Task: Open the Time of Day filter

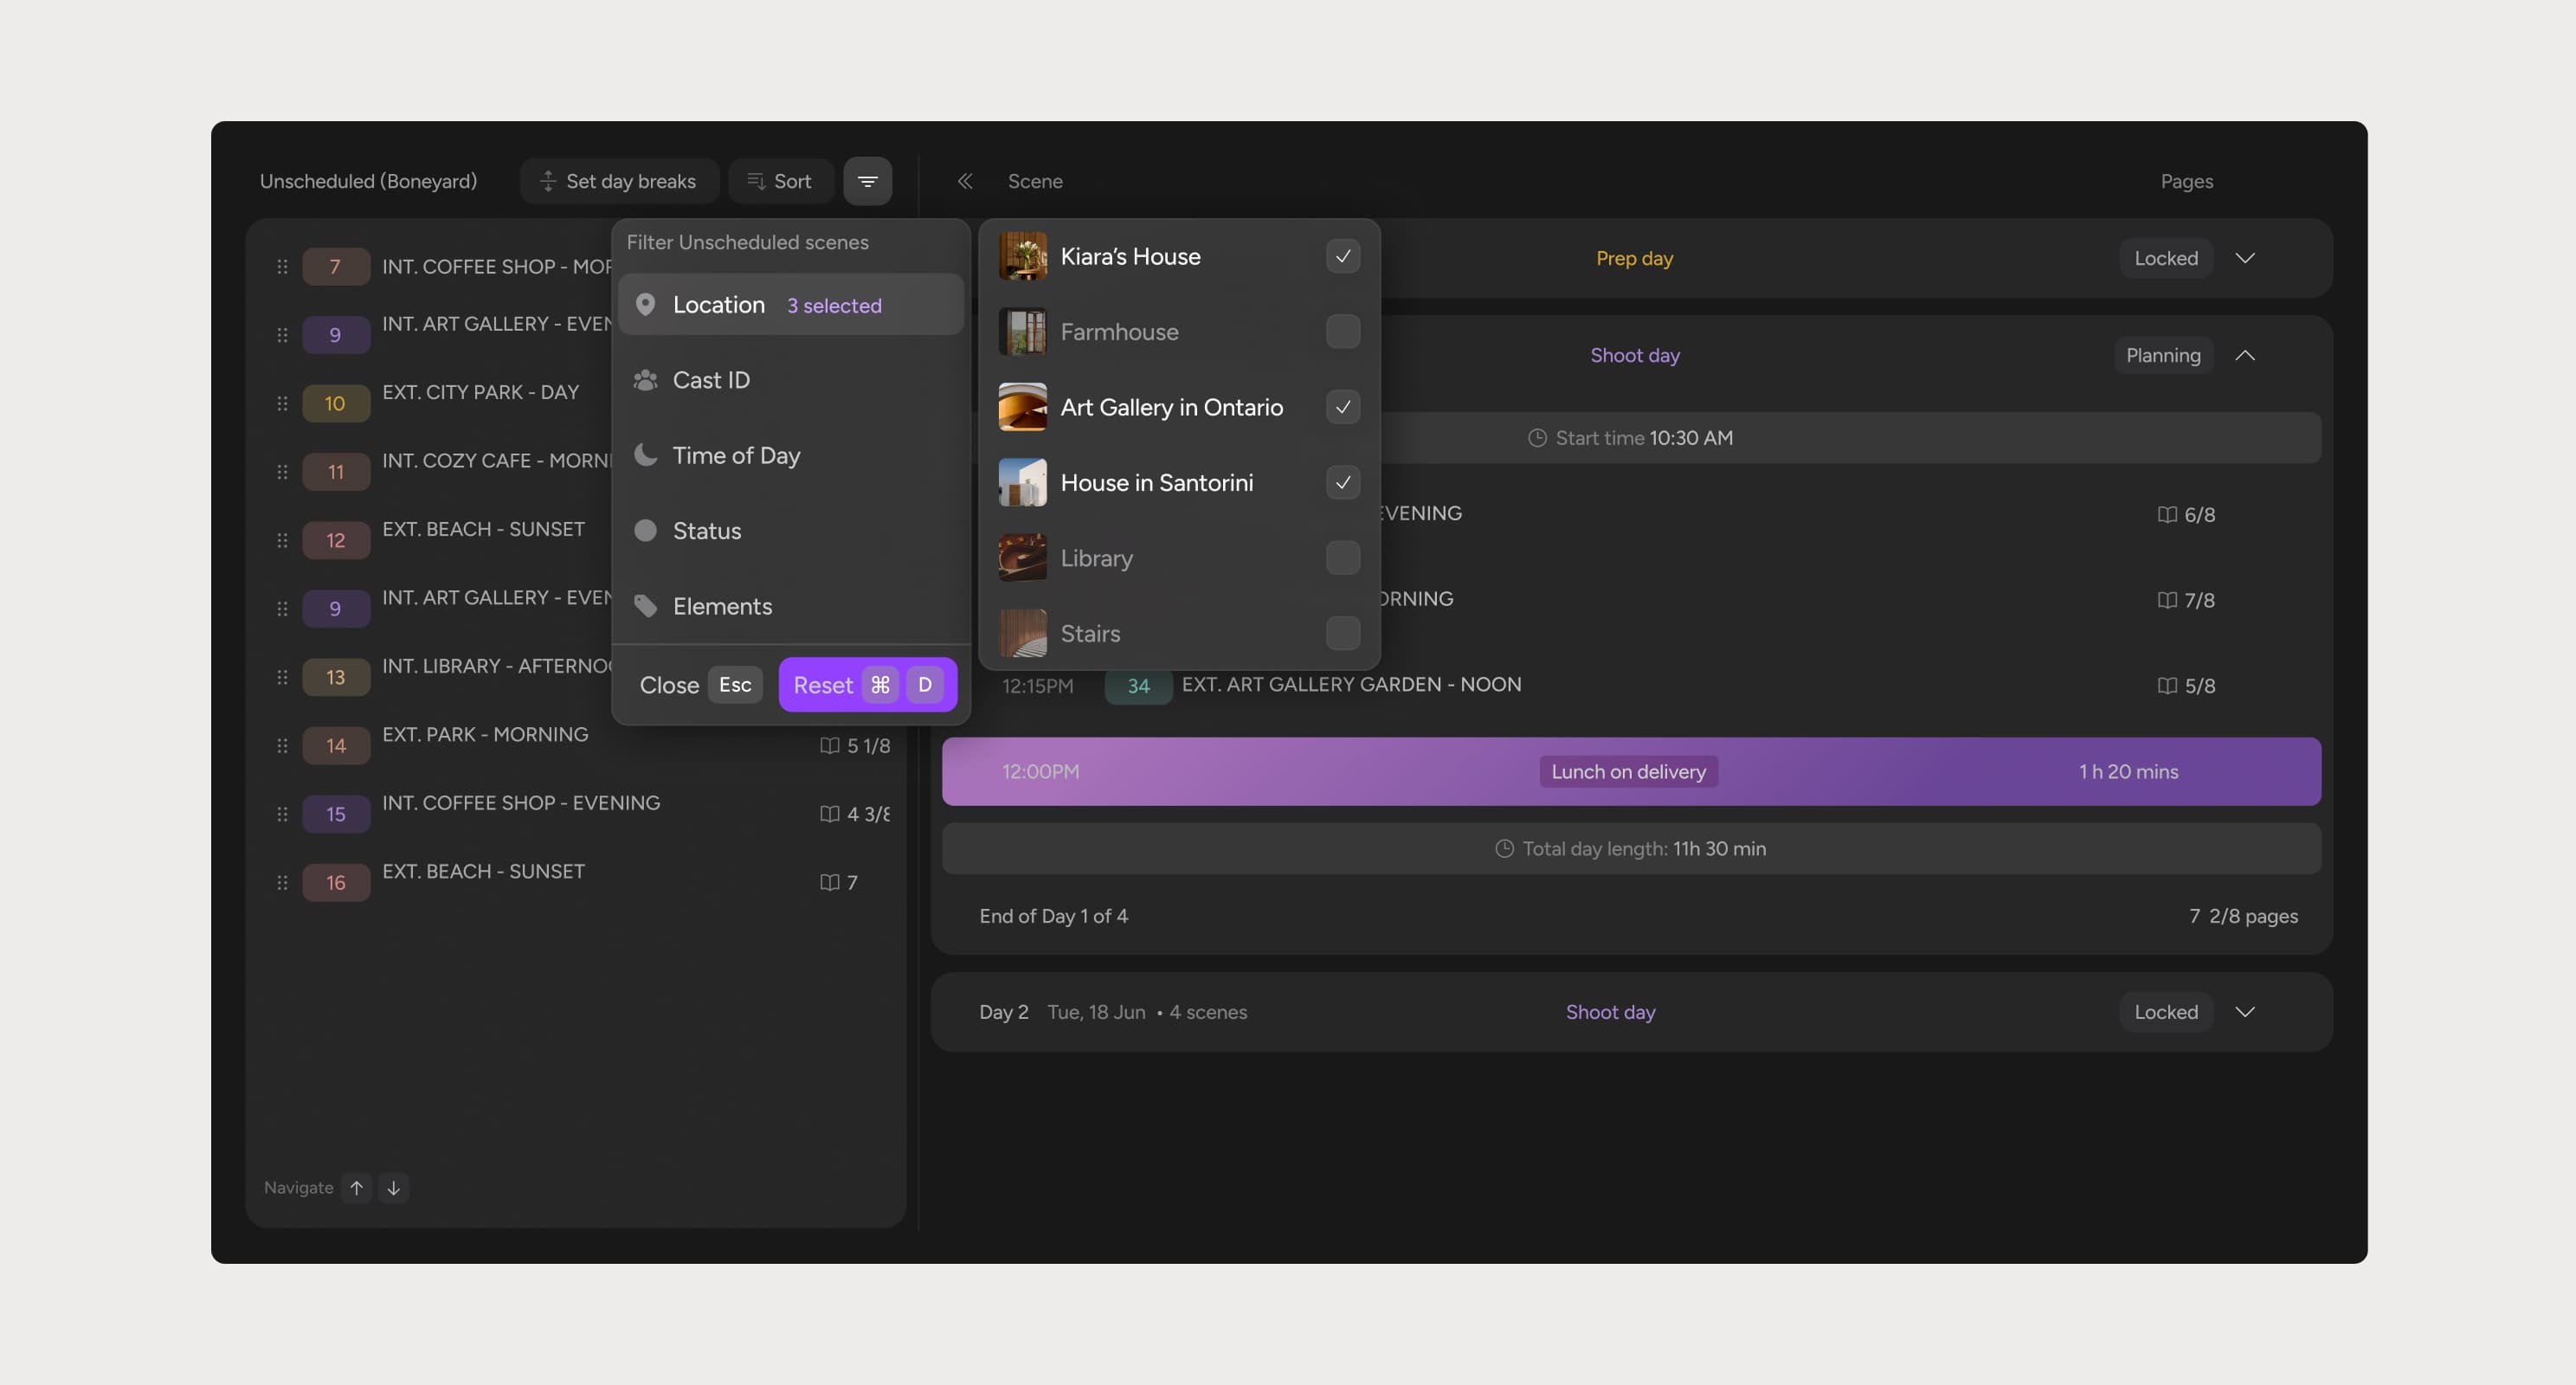Action: coord(736,456)
